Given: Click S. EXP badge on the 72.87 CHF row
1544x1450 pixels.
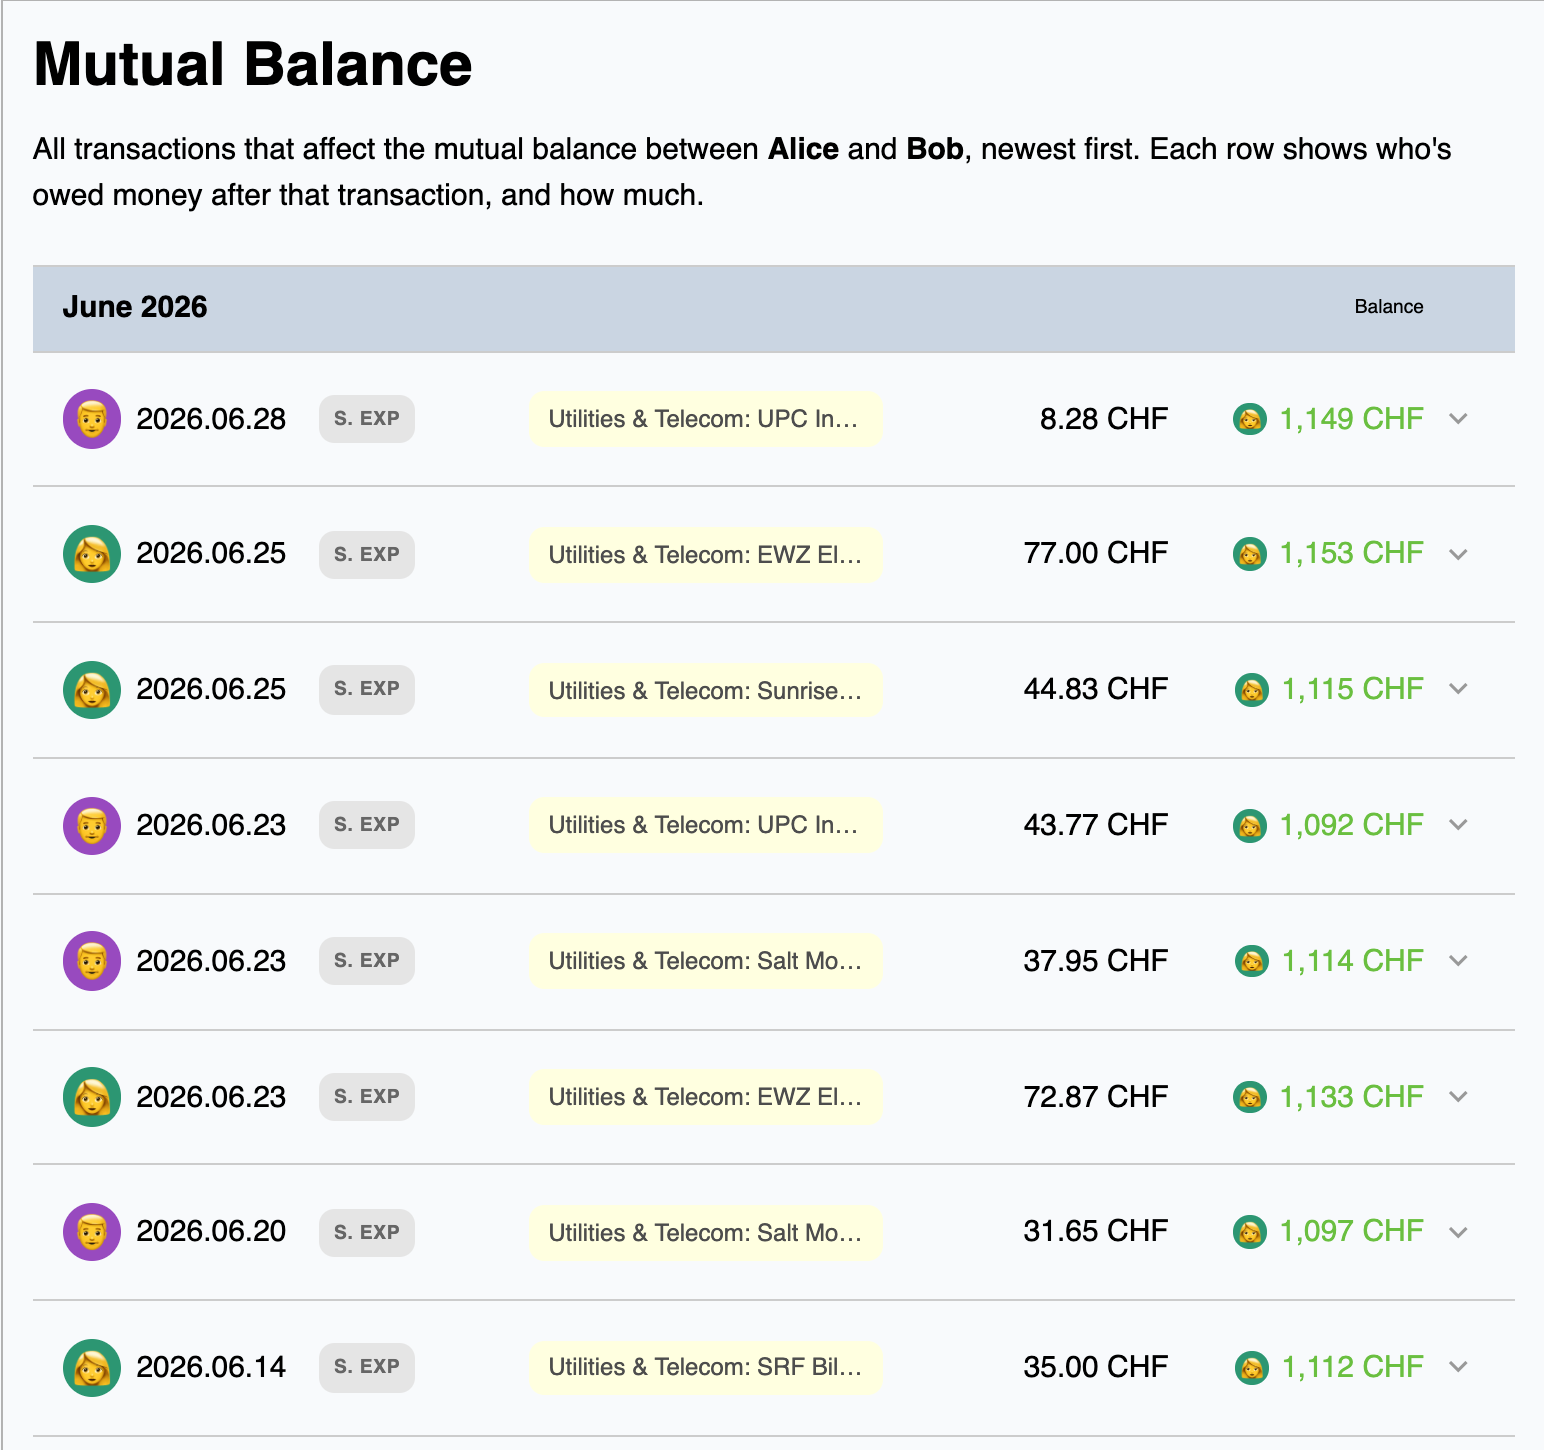Looking at the screenshot, I should click(x=367, y=1097).
